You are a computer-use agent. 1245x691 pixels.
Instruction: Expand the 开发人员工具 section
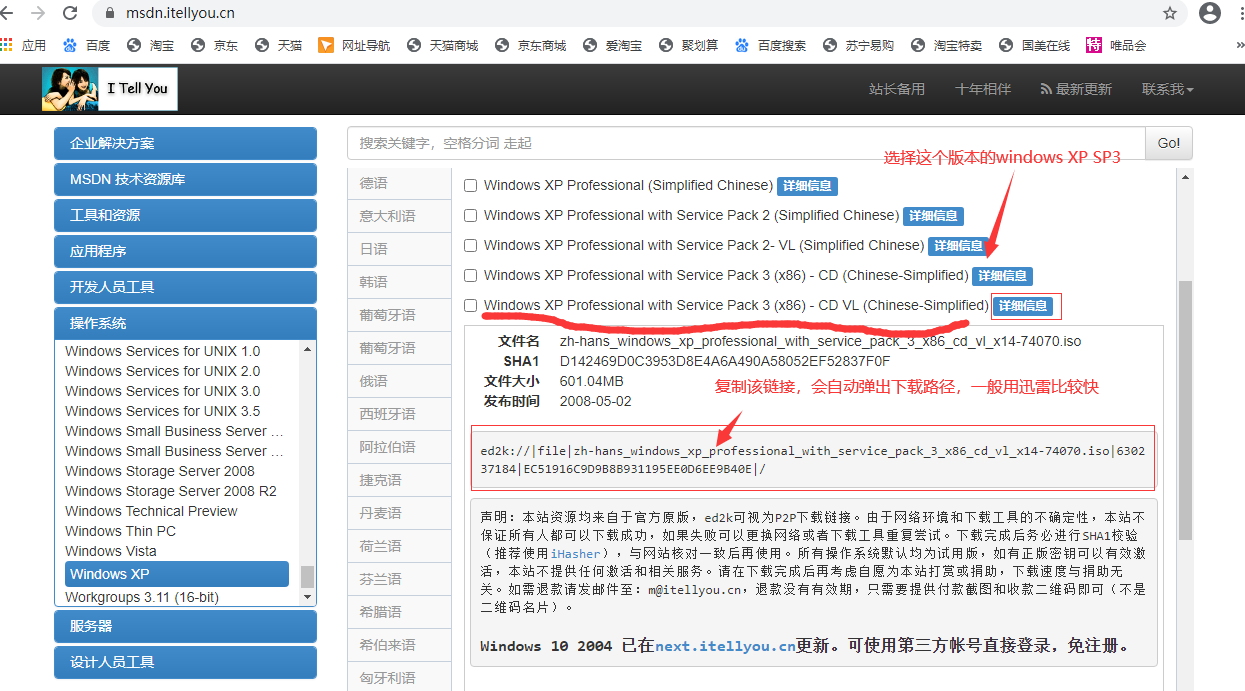click(x=185, y=287)
